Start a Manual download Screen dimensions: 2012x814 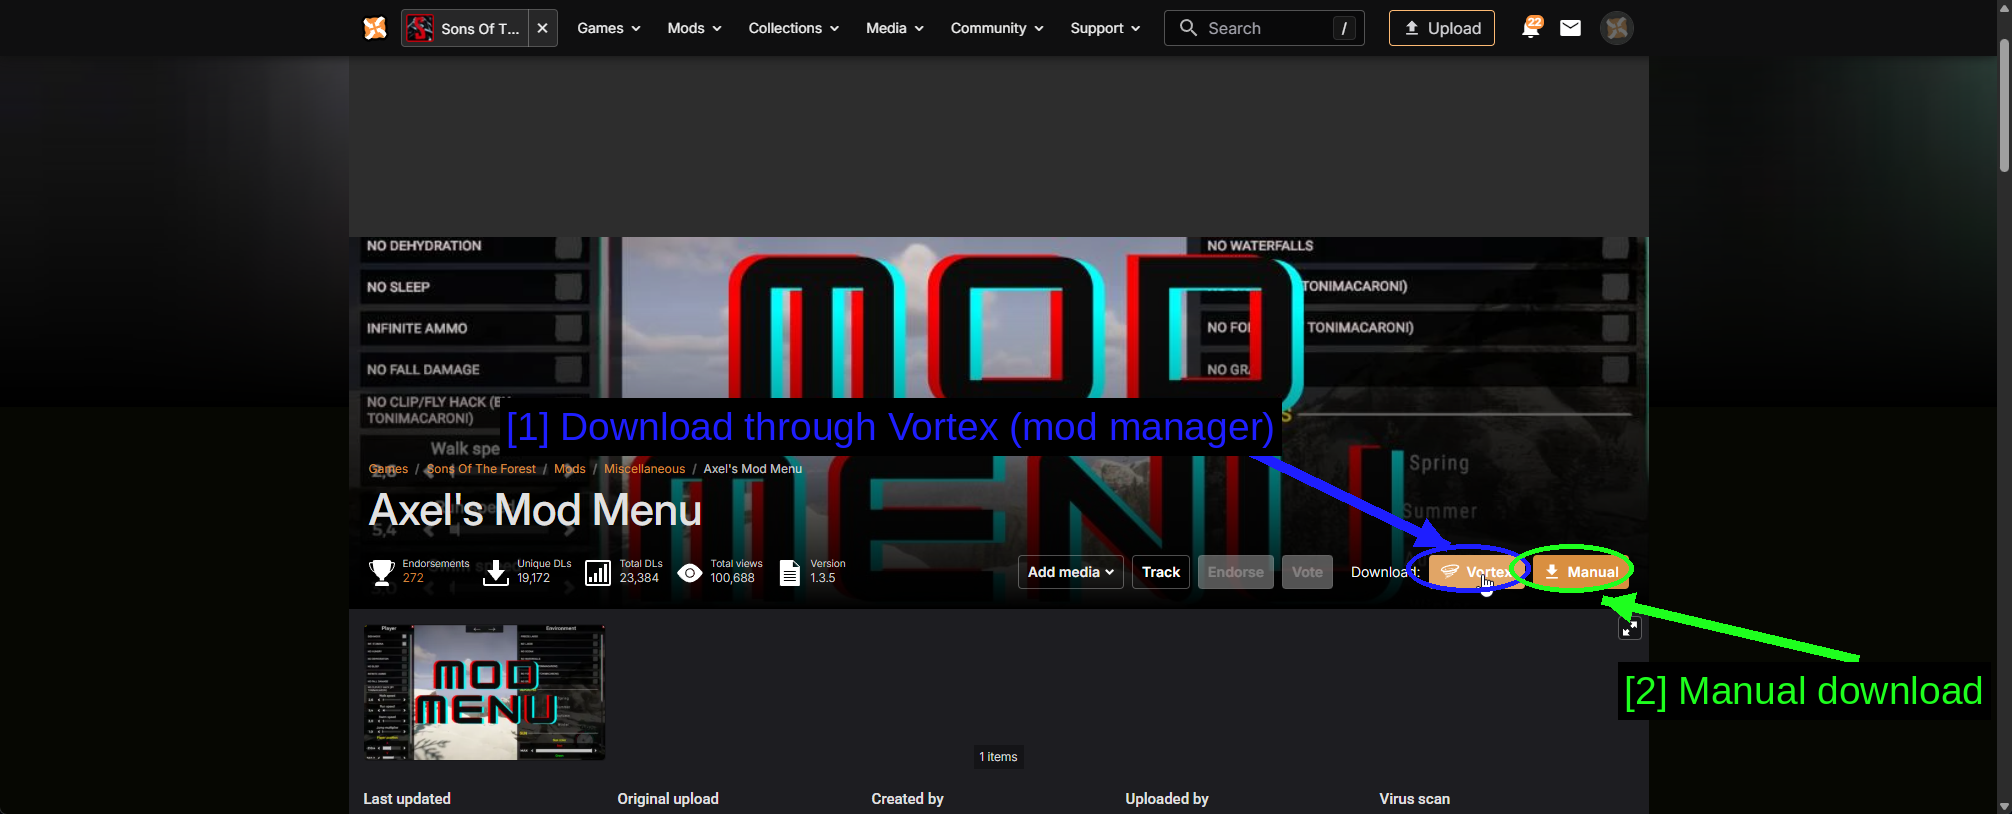pos(1581,572)
